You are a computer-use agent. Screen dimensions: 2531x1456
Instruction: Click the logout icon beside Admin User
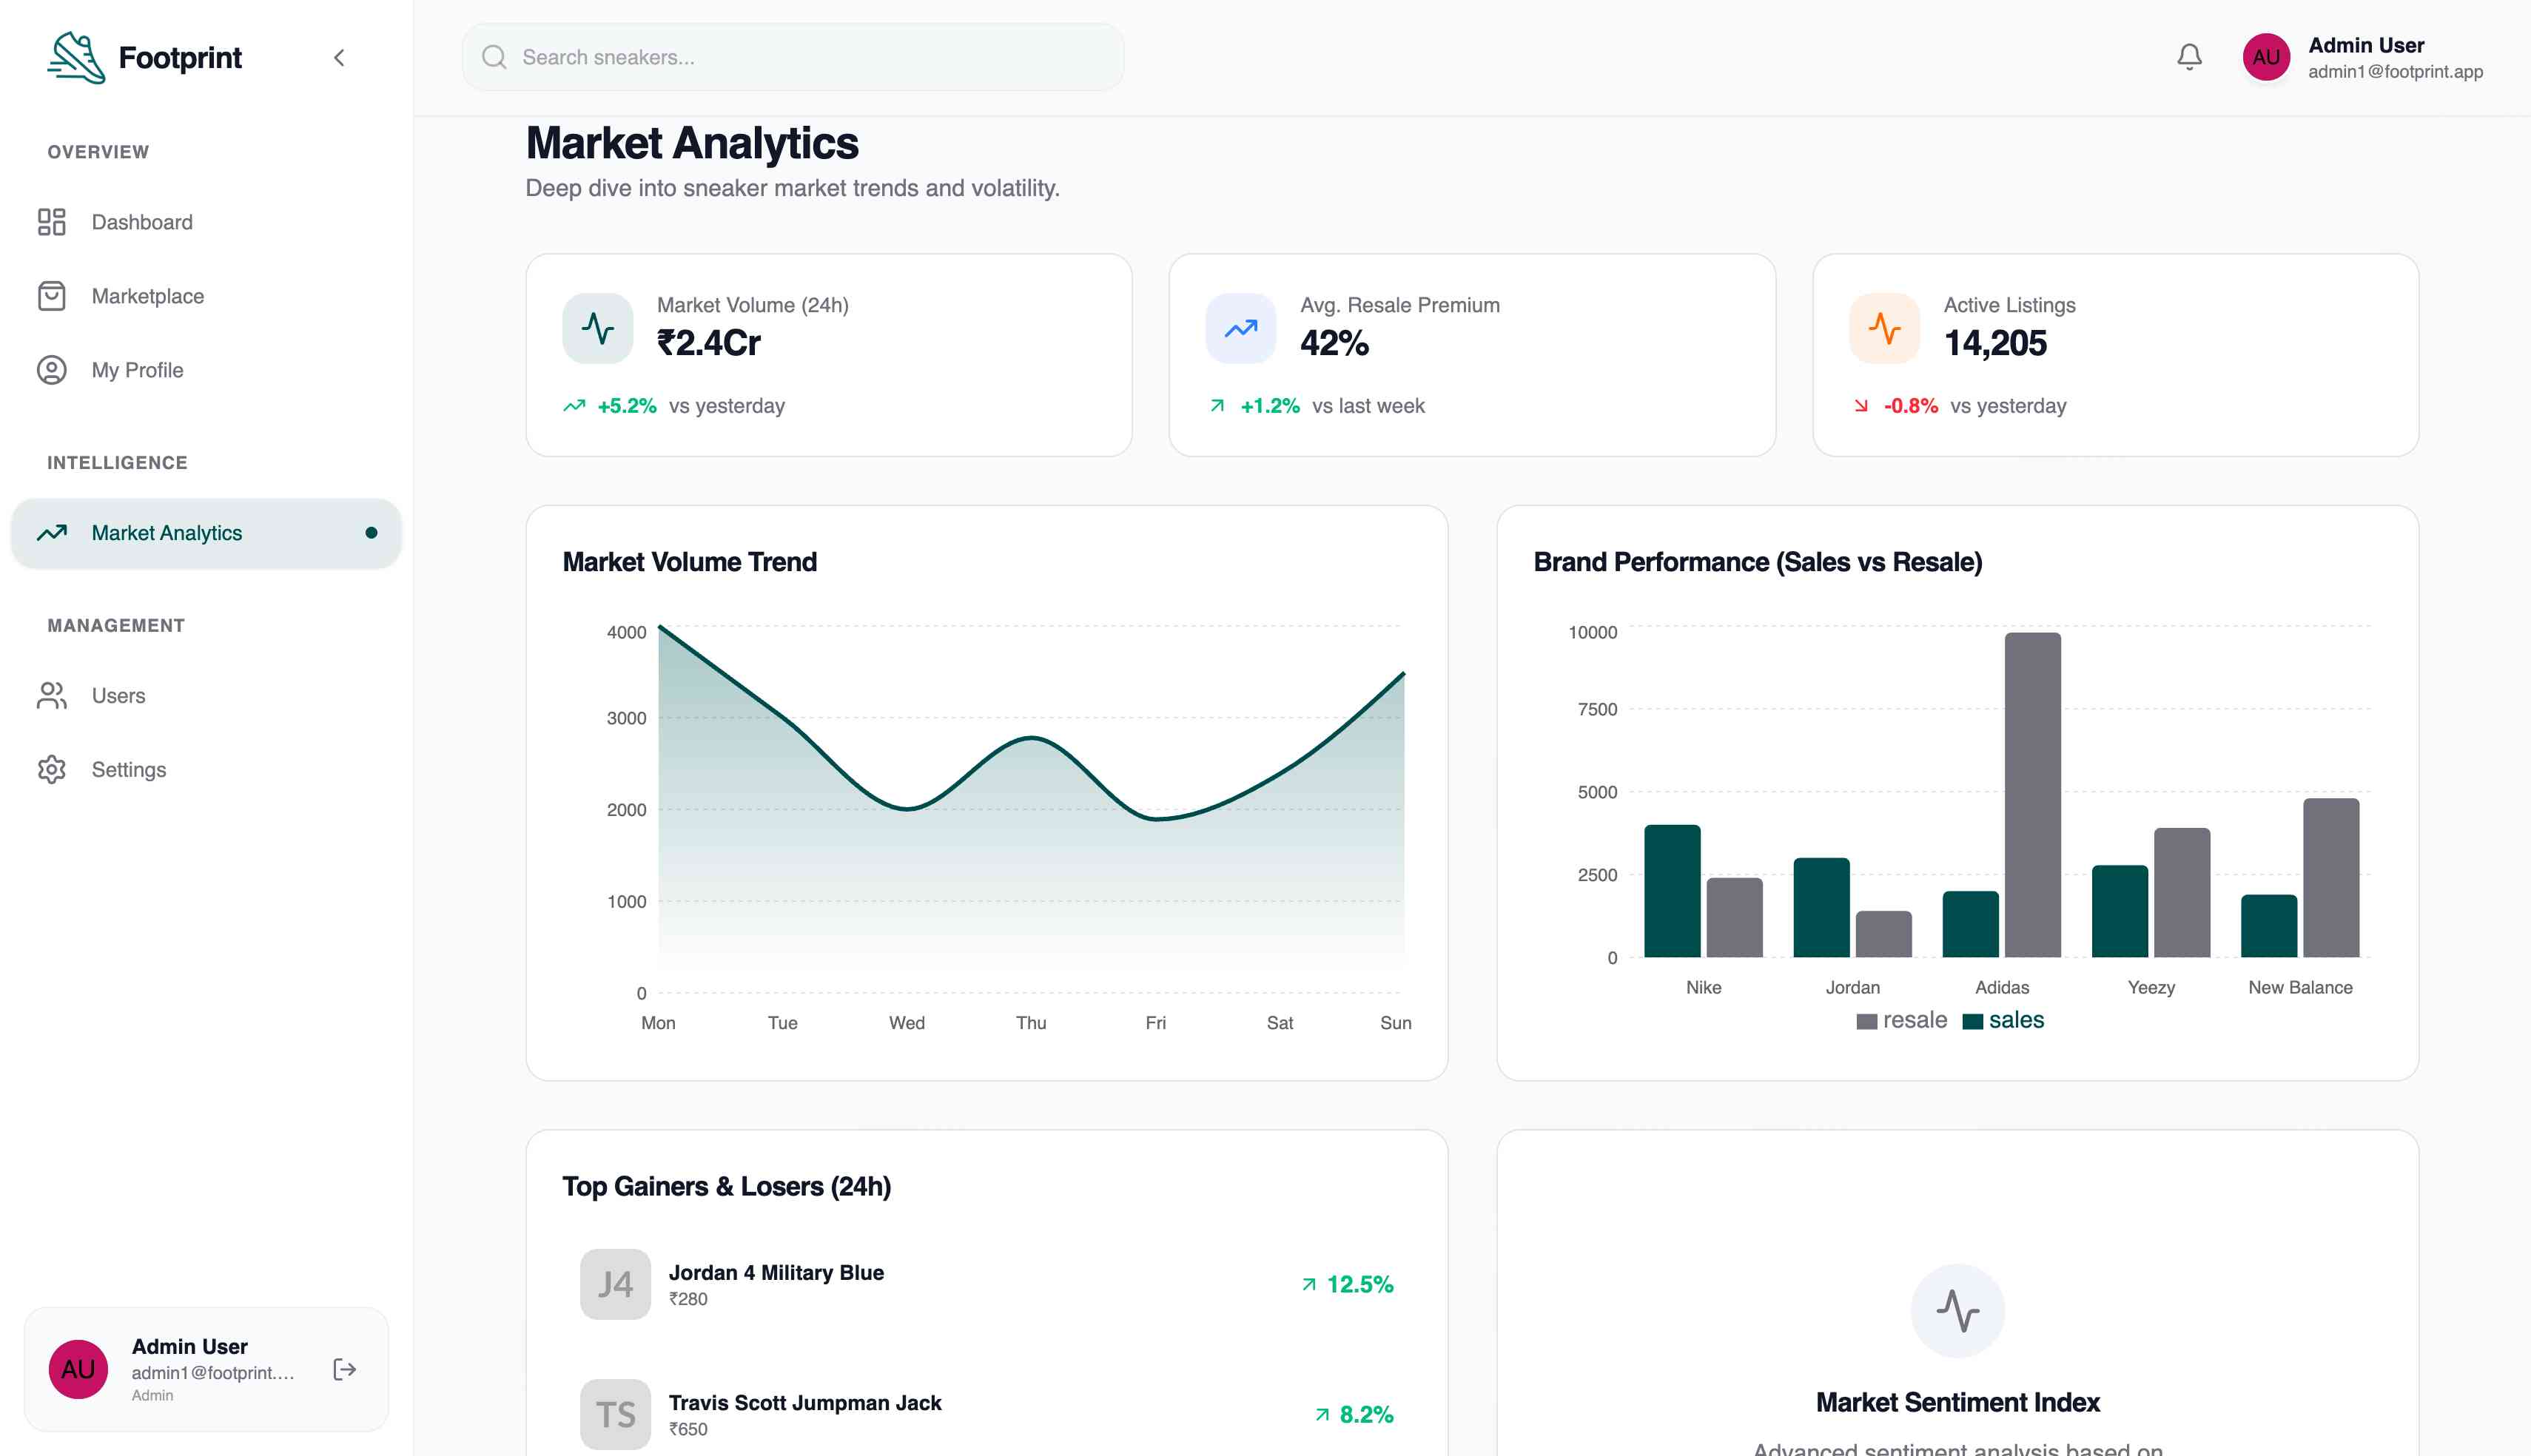[344, 1369]
